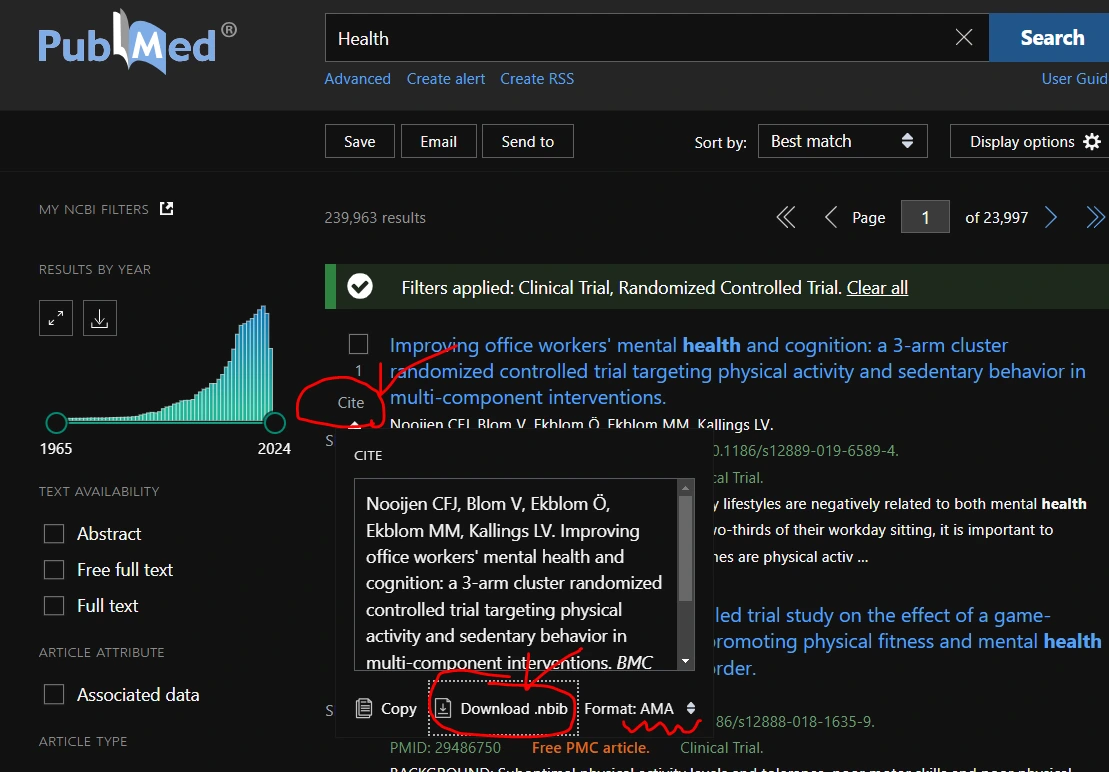Viewport: 1109px width, 772px height.
Task: Click the PMID: 29486750 text
Action: click(445, 747)
